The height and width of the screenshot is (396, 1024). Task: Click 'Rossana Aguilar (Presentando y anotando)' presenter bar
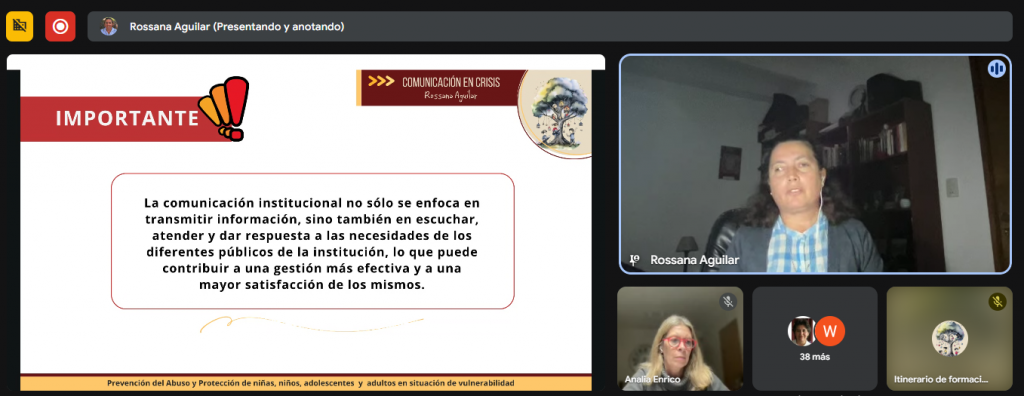550,27
